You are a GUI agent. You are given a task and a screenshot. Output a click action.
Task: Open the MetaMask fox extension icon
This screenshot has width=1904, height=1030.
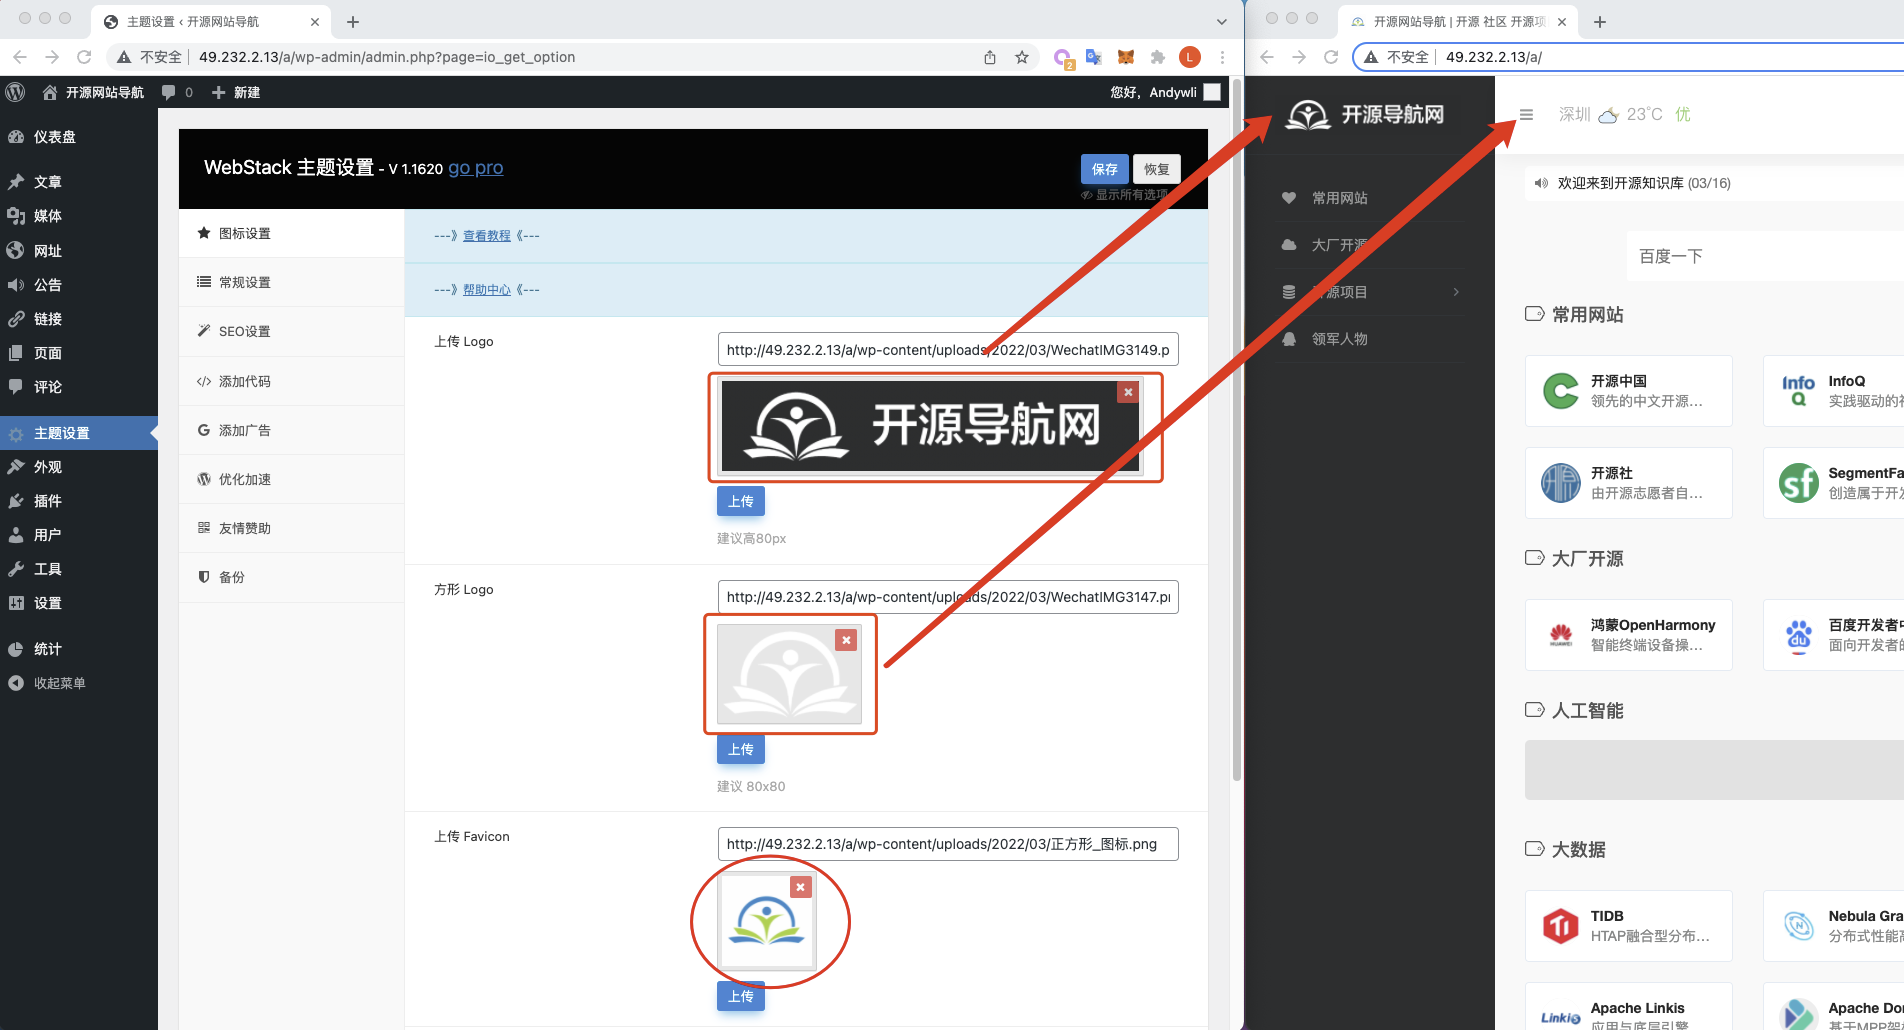pyautogui.click(x=1126, y=57)
